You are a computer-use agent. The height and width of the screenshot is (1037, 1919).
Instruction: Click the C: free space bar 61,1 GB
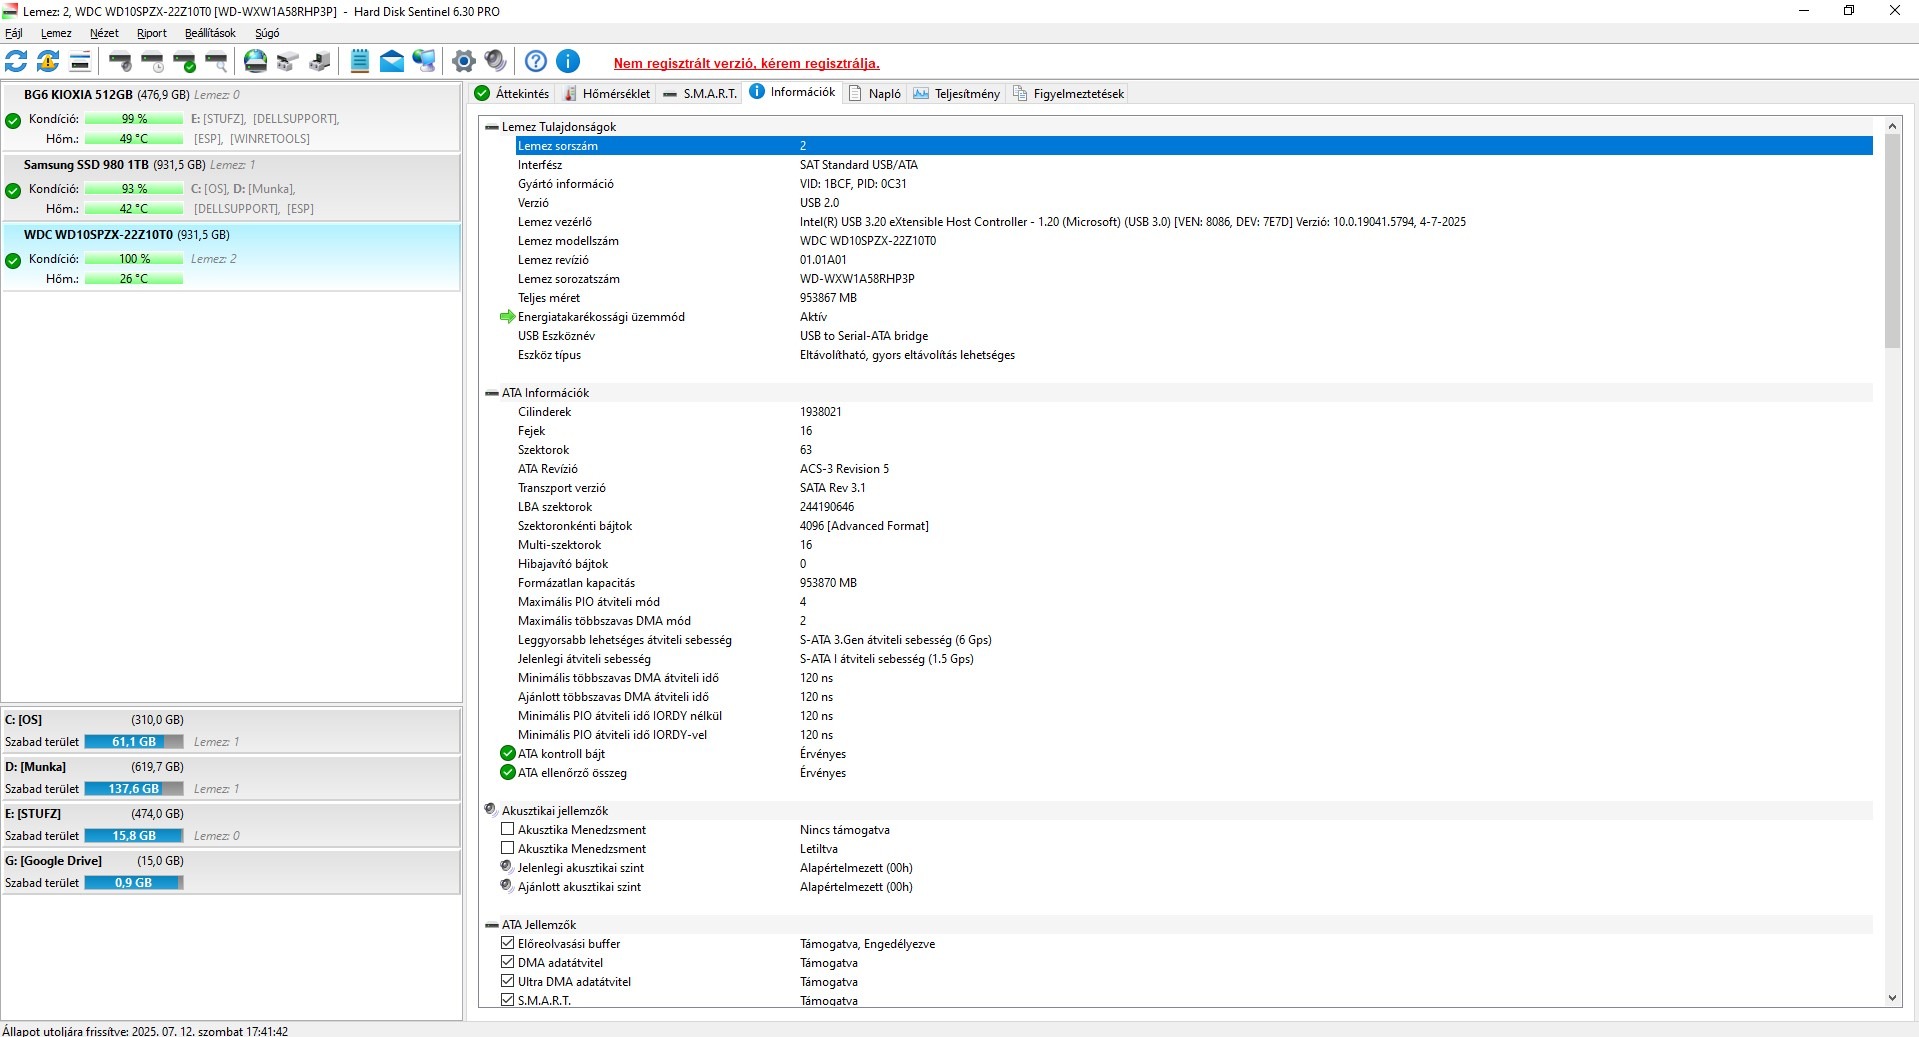[134, 742]
